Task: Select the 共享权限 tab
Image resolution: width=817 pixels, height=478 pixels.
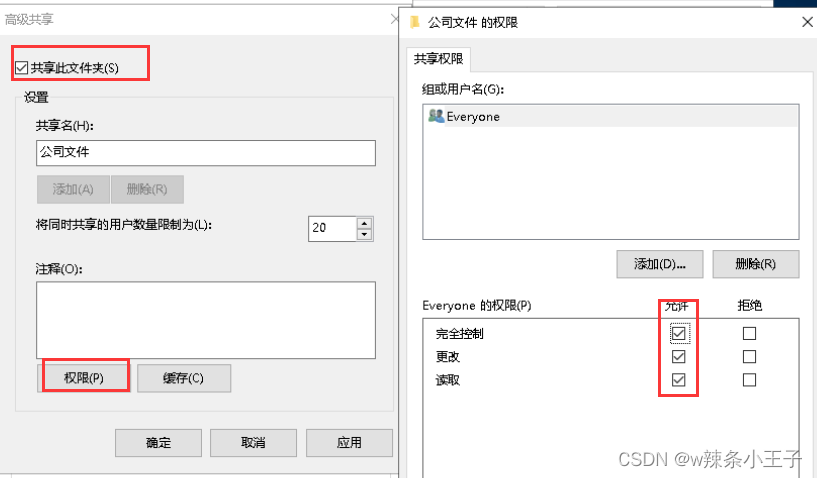Action: click(438, 59)
